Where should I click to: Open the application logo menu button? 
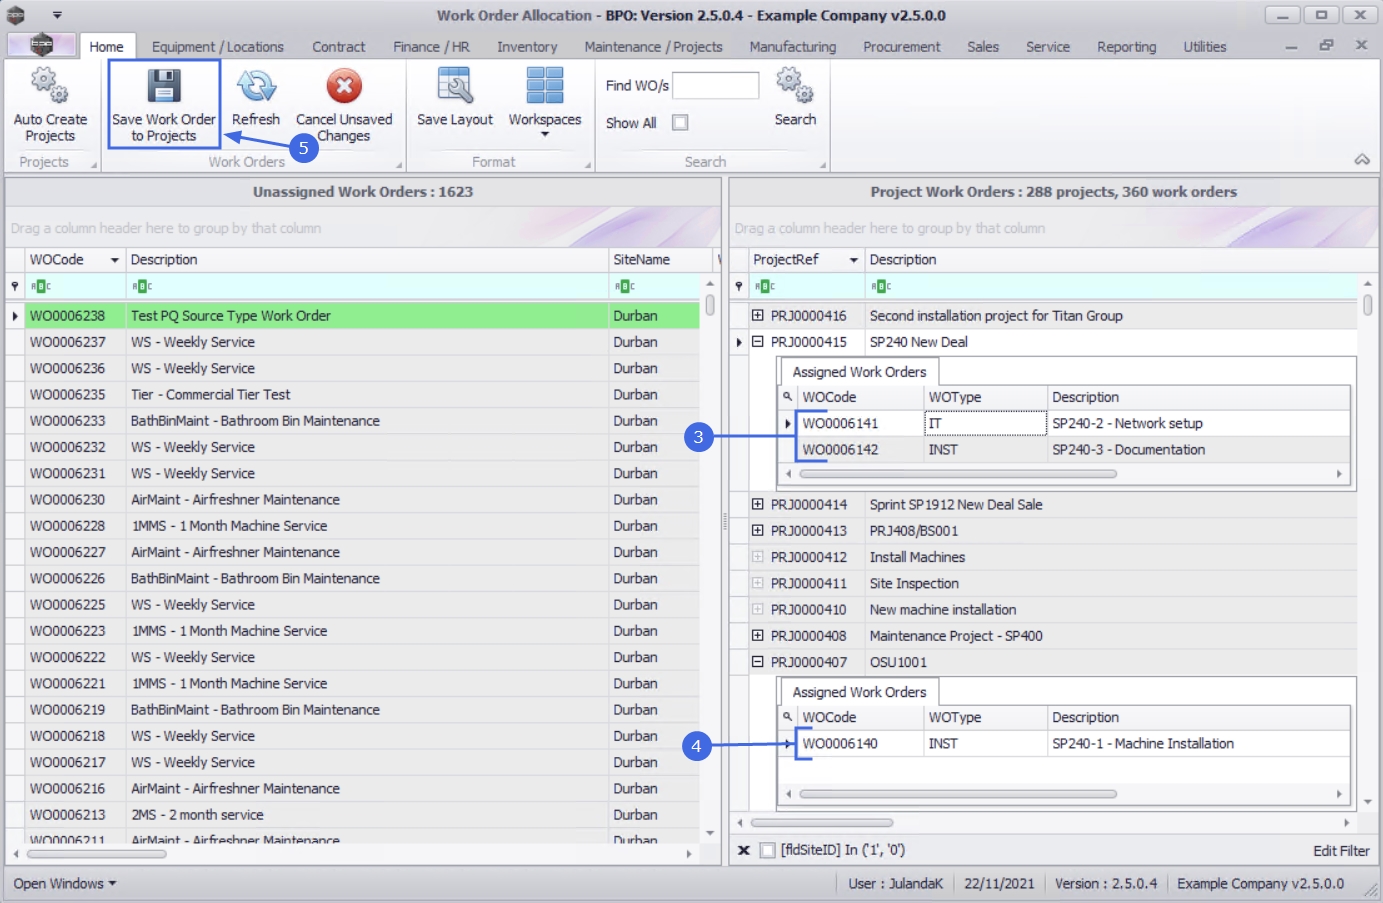[41, 44]
